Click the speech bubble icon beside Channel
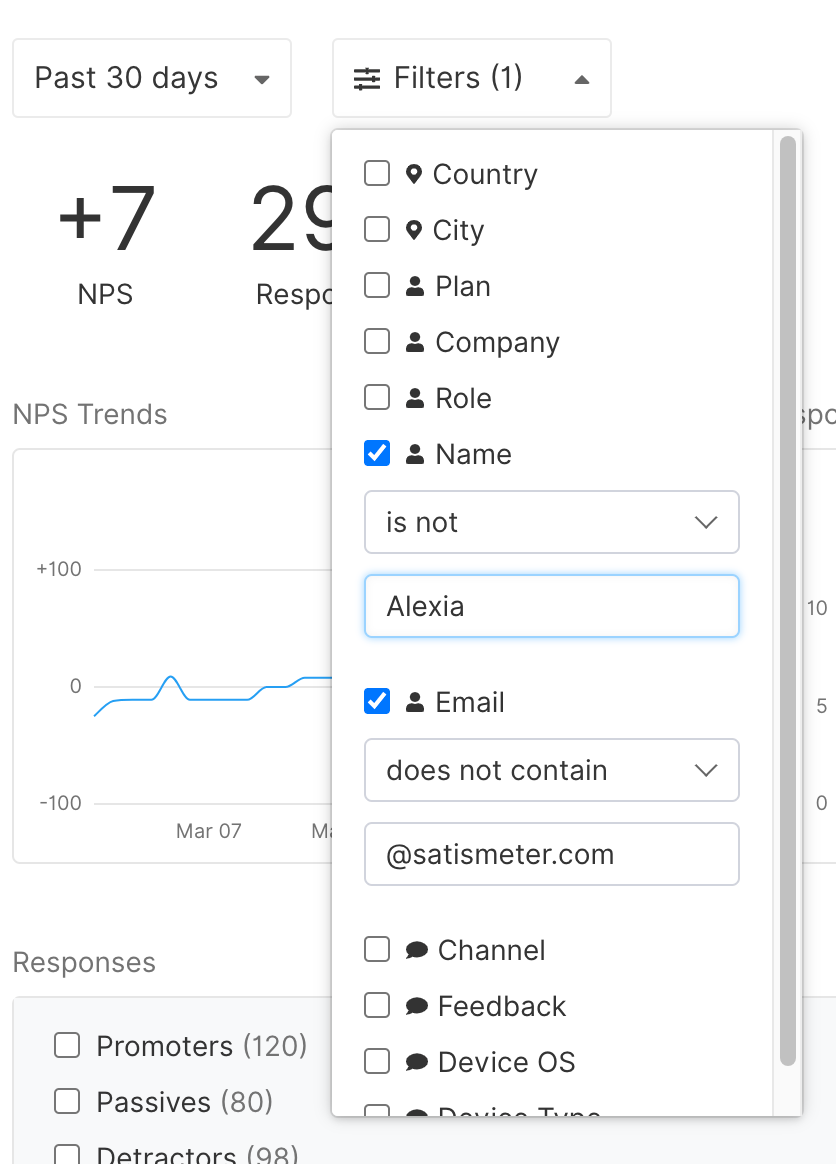 tap(417, 950)
